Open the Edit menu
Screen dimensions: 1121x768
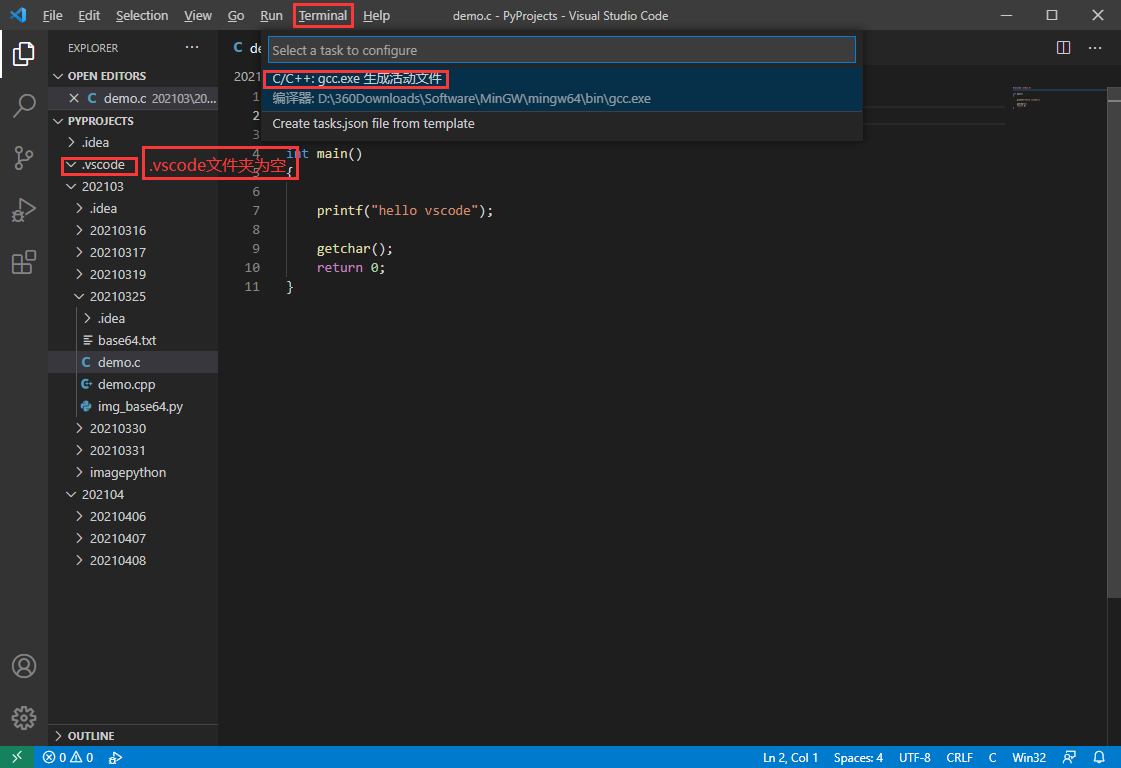[89, 15]
